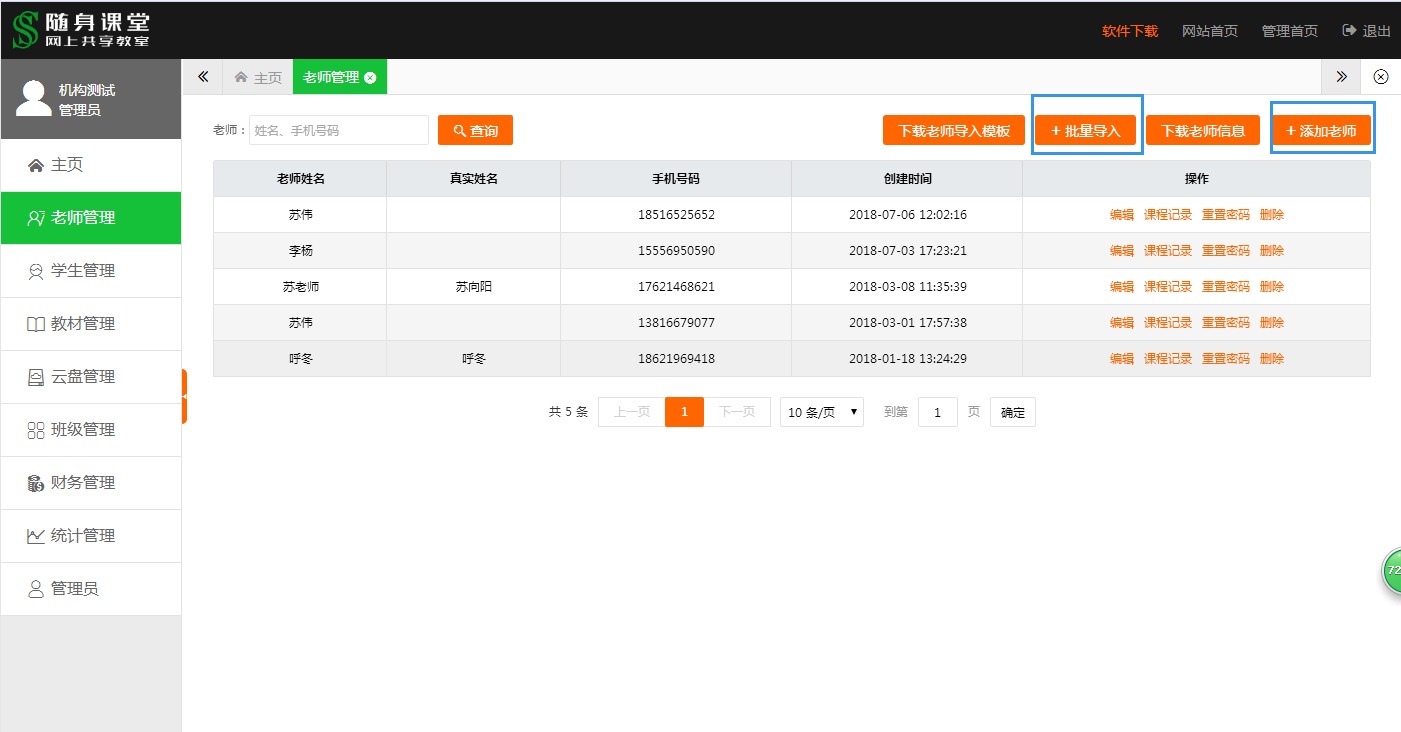Click 重置密码 for teacher 李杨
The width and height of the screenshot is (1401, 732).
pyautogui.click(x=1225, y=251)
